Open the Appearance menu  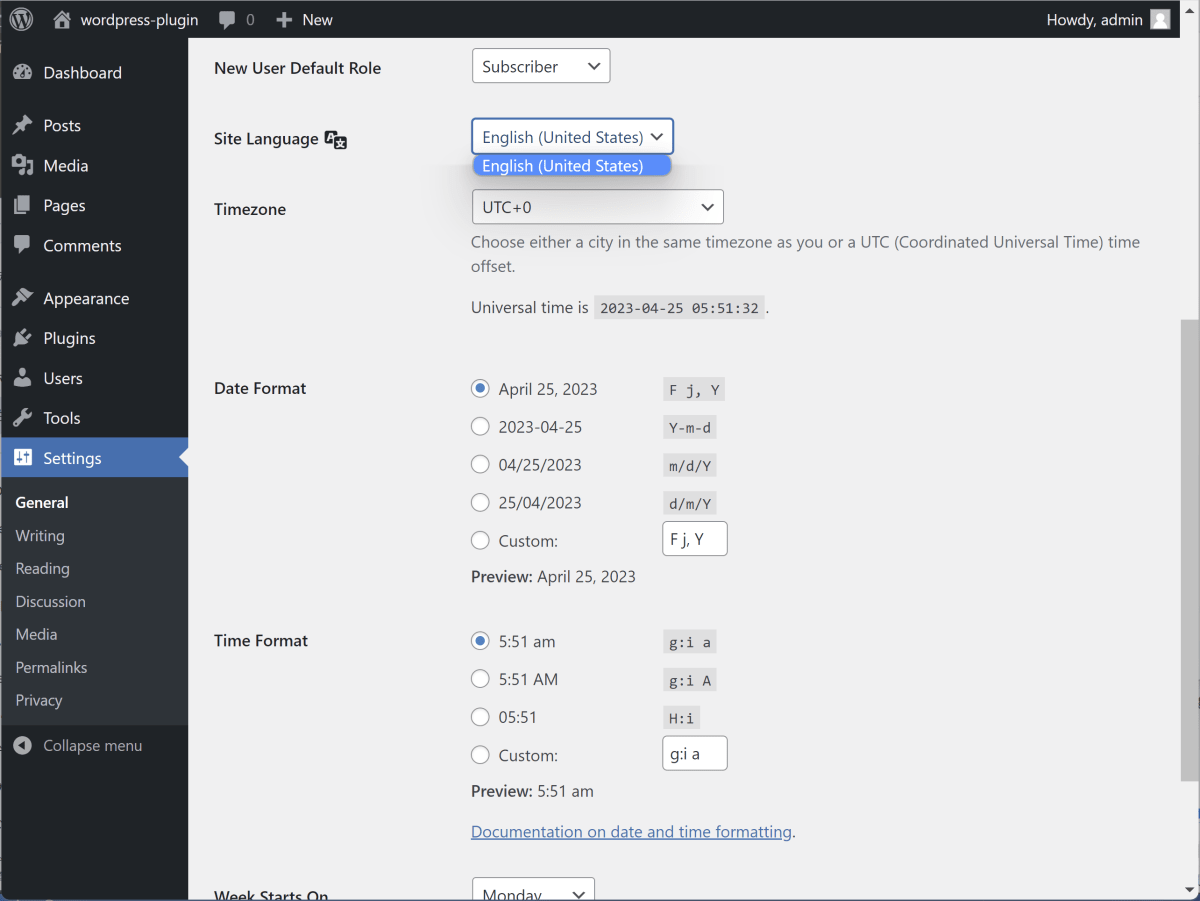(94, 298)
